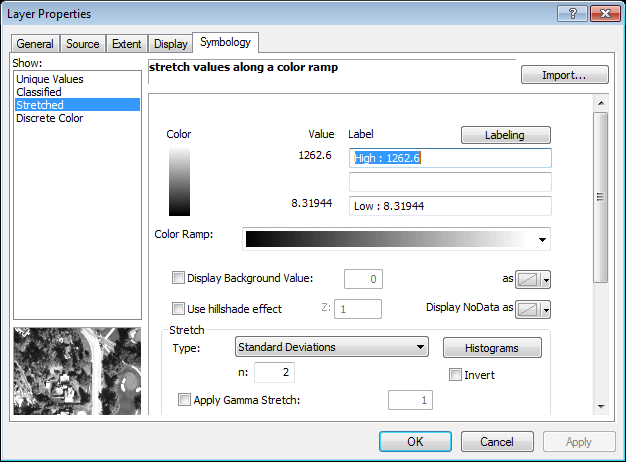Click the standard deviations n field

pyautogui.click(x=274, y=372)
